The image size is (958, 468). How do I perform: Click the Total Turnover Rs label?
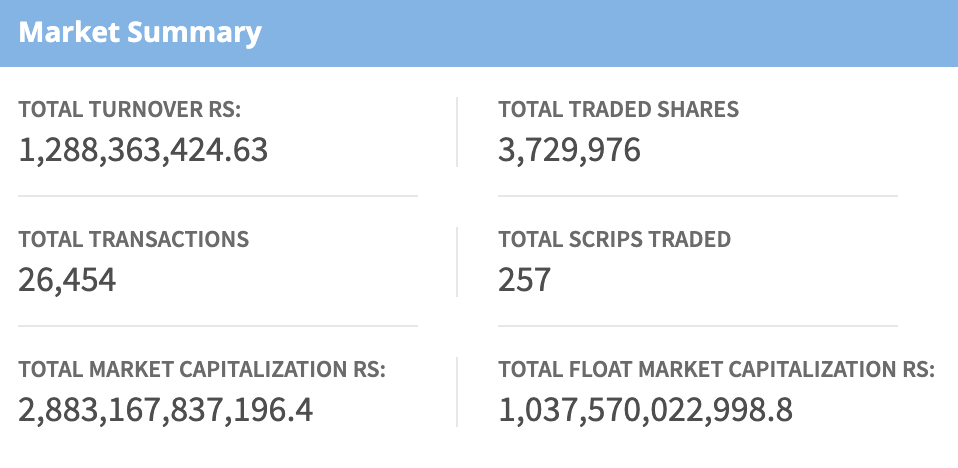click(x=131, y=110)
